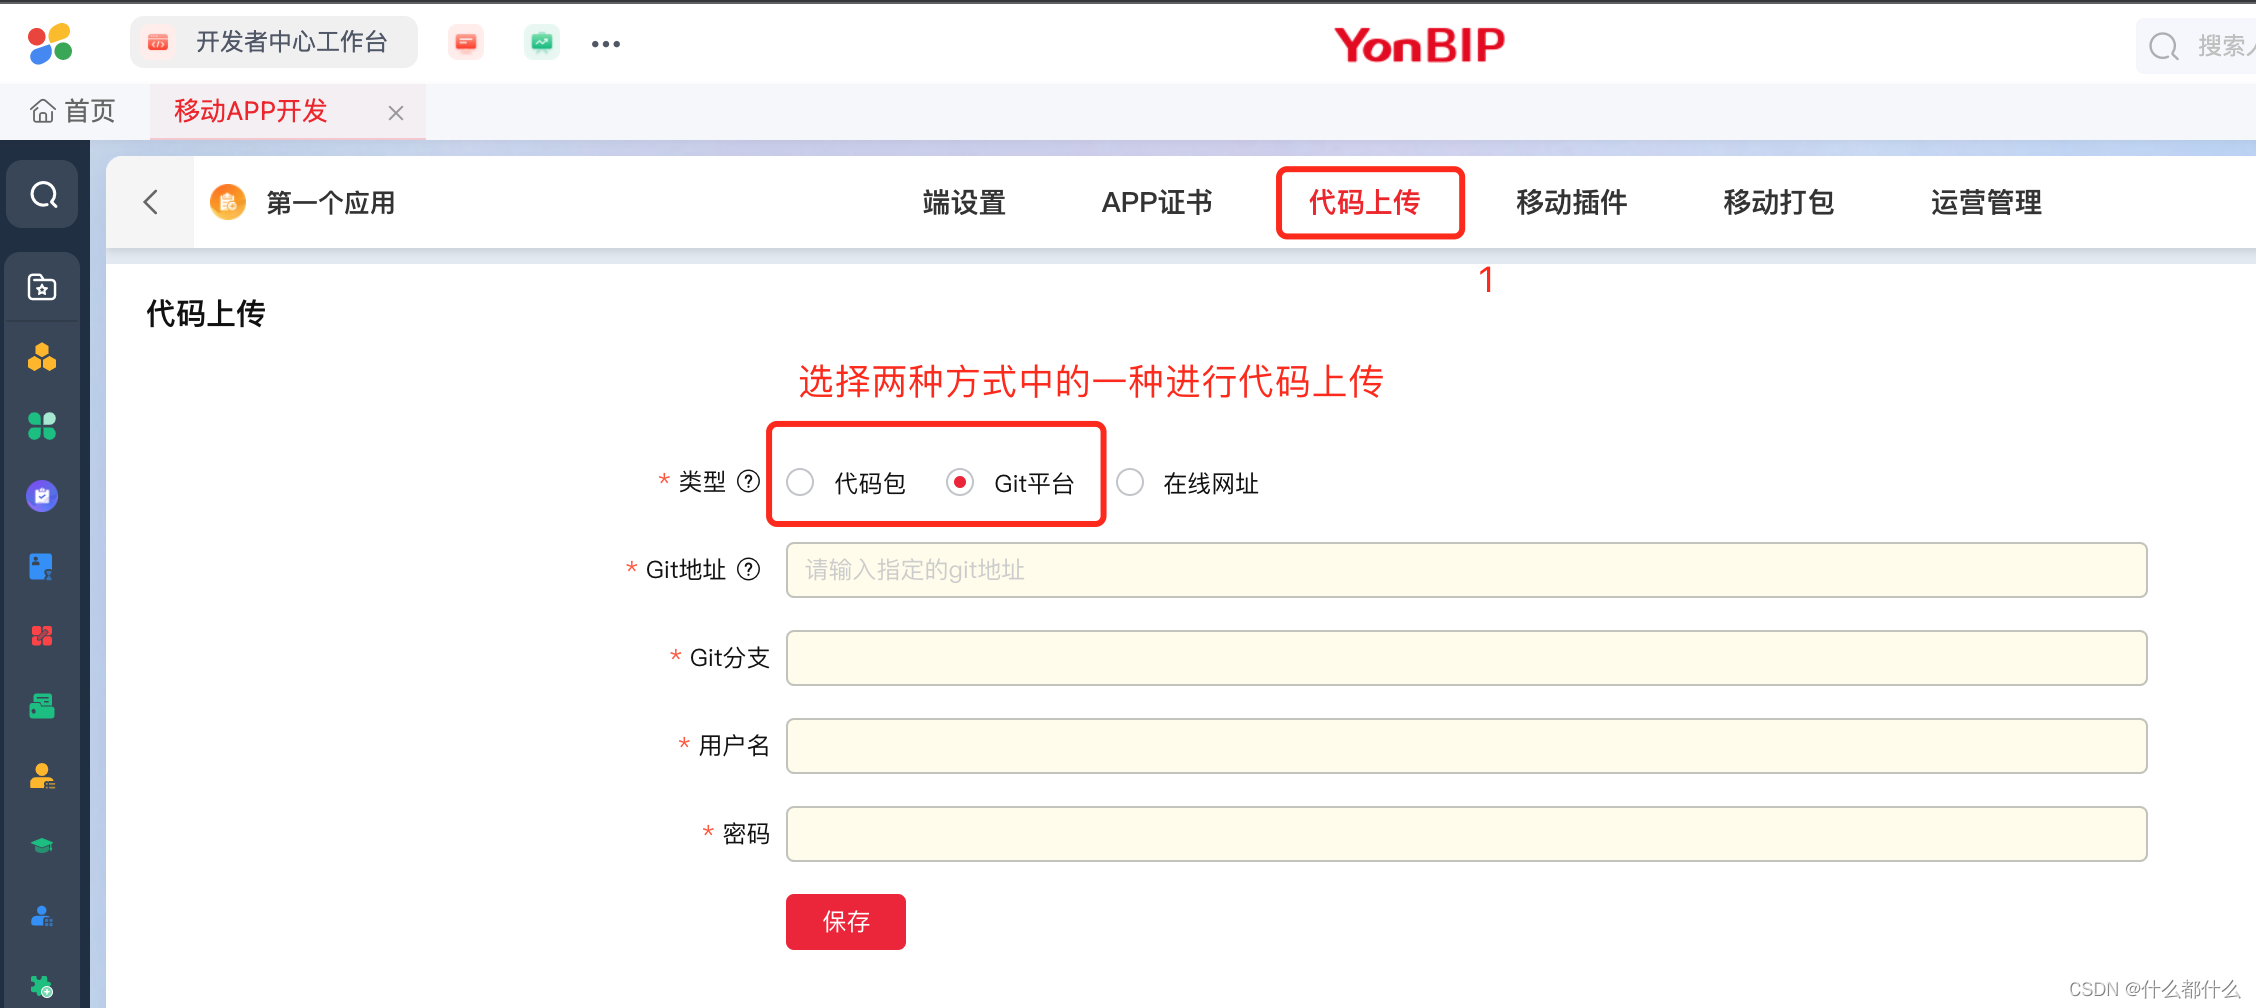Close the 移动APP开发 tab
The width and height of the screenshot is (2256, 1008).
(396, 113)
